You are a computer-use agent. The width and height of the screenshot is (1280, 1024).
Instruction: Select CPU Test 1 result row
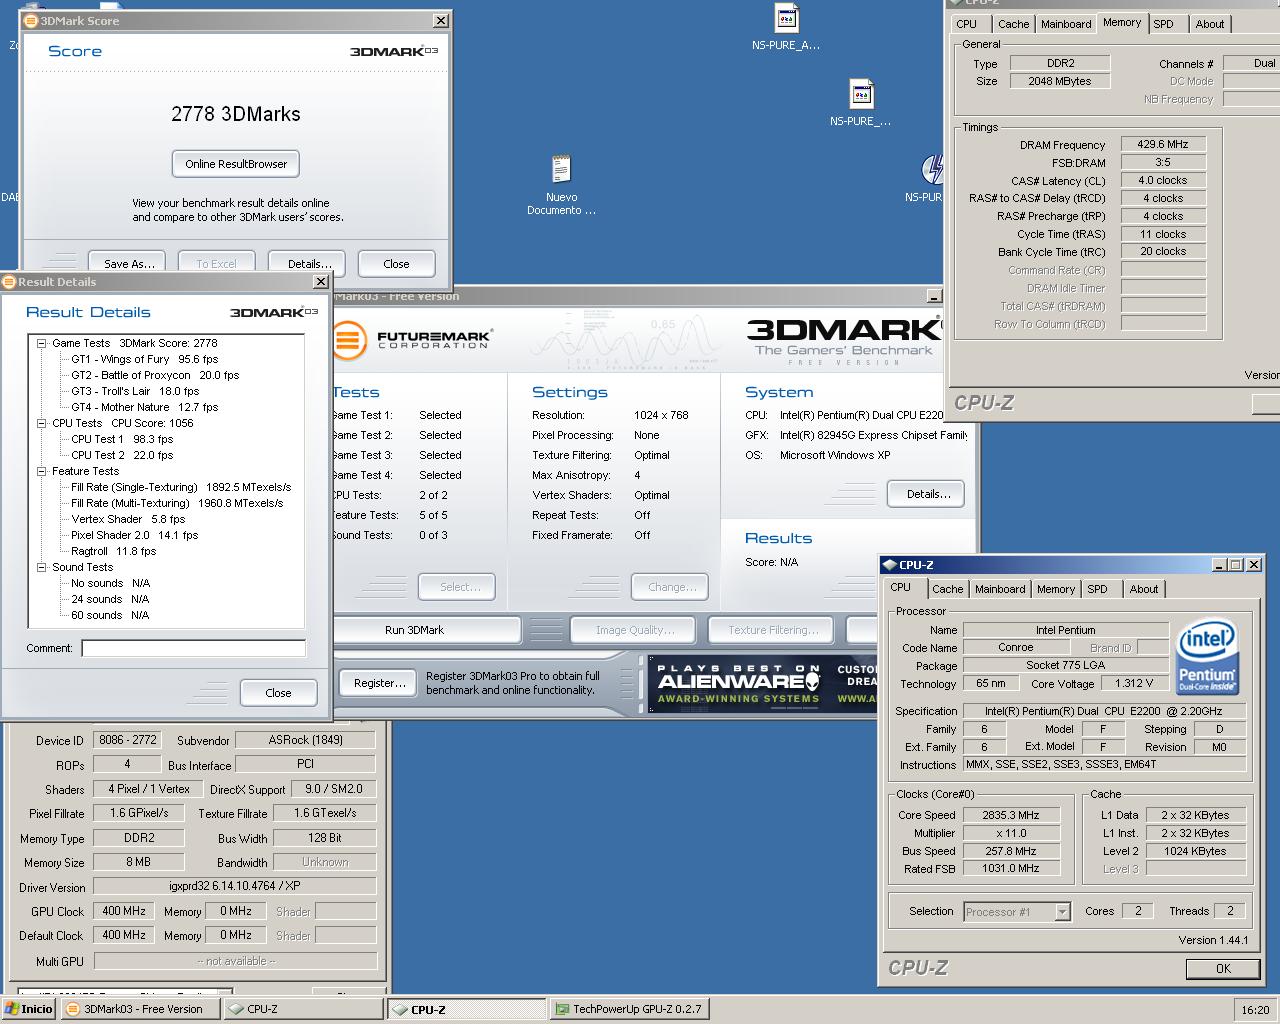[x=122, y=439]
